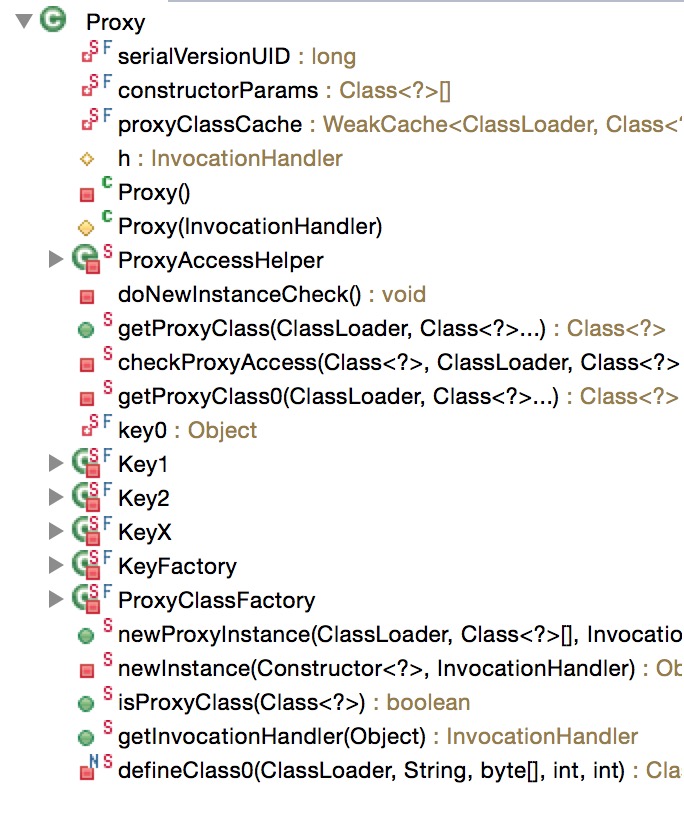Select the key0 : Object field
Viewport: 684px width, 818px height.
187,431
